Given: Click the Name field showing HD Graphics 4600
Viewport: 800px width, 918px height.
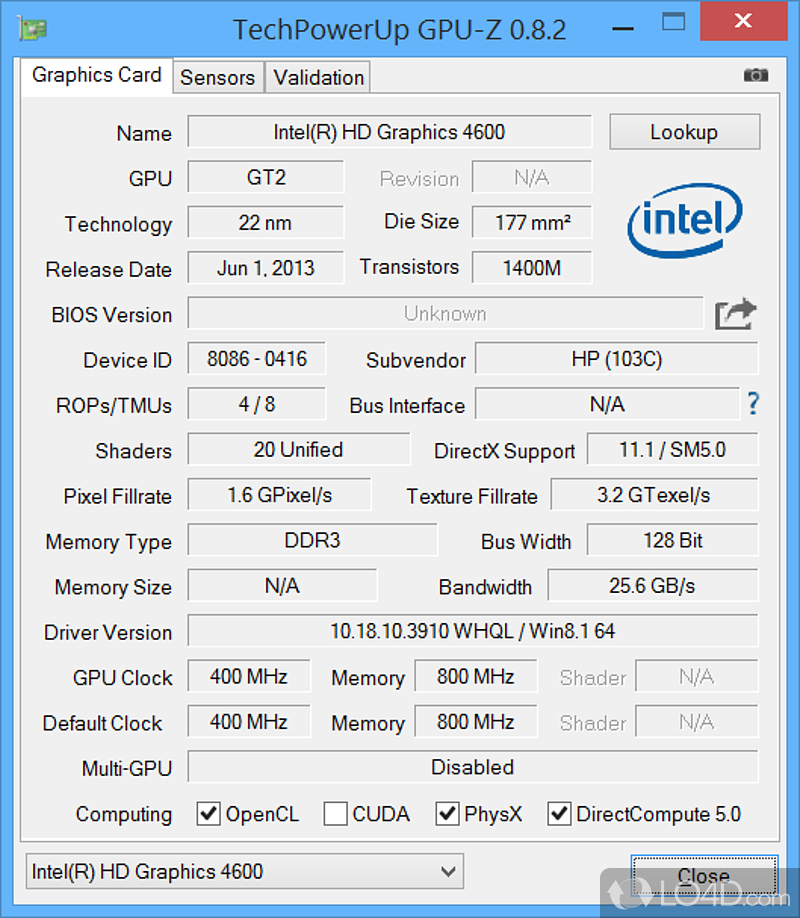Looking at the screenshot, I should [x=389, y=132].
